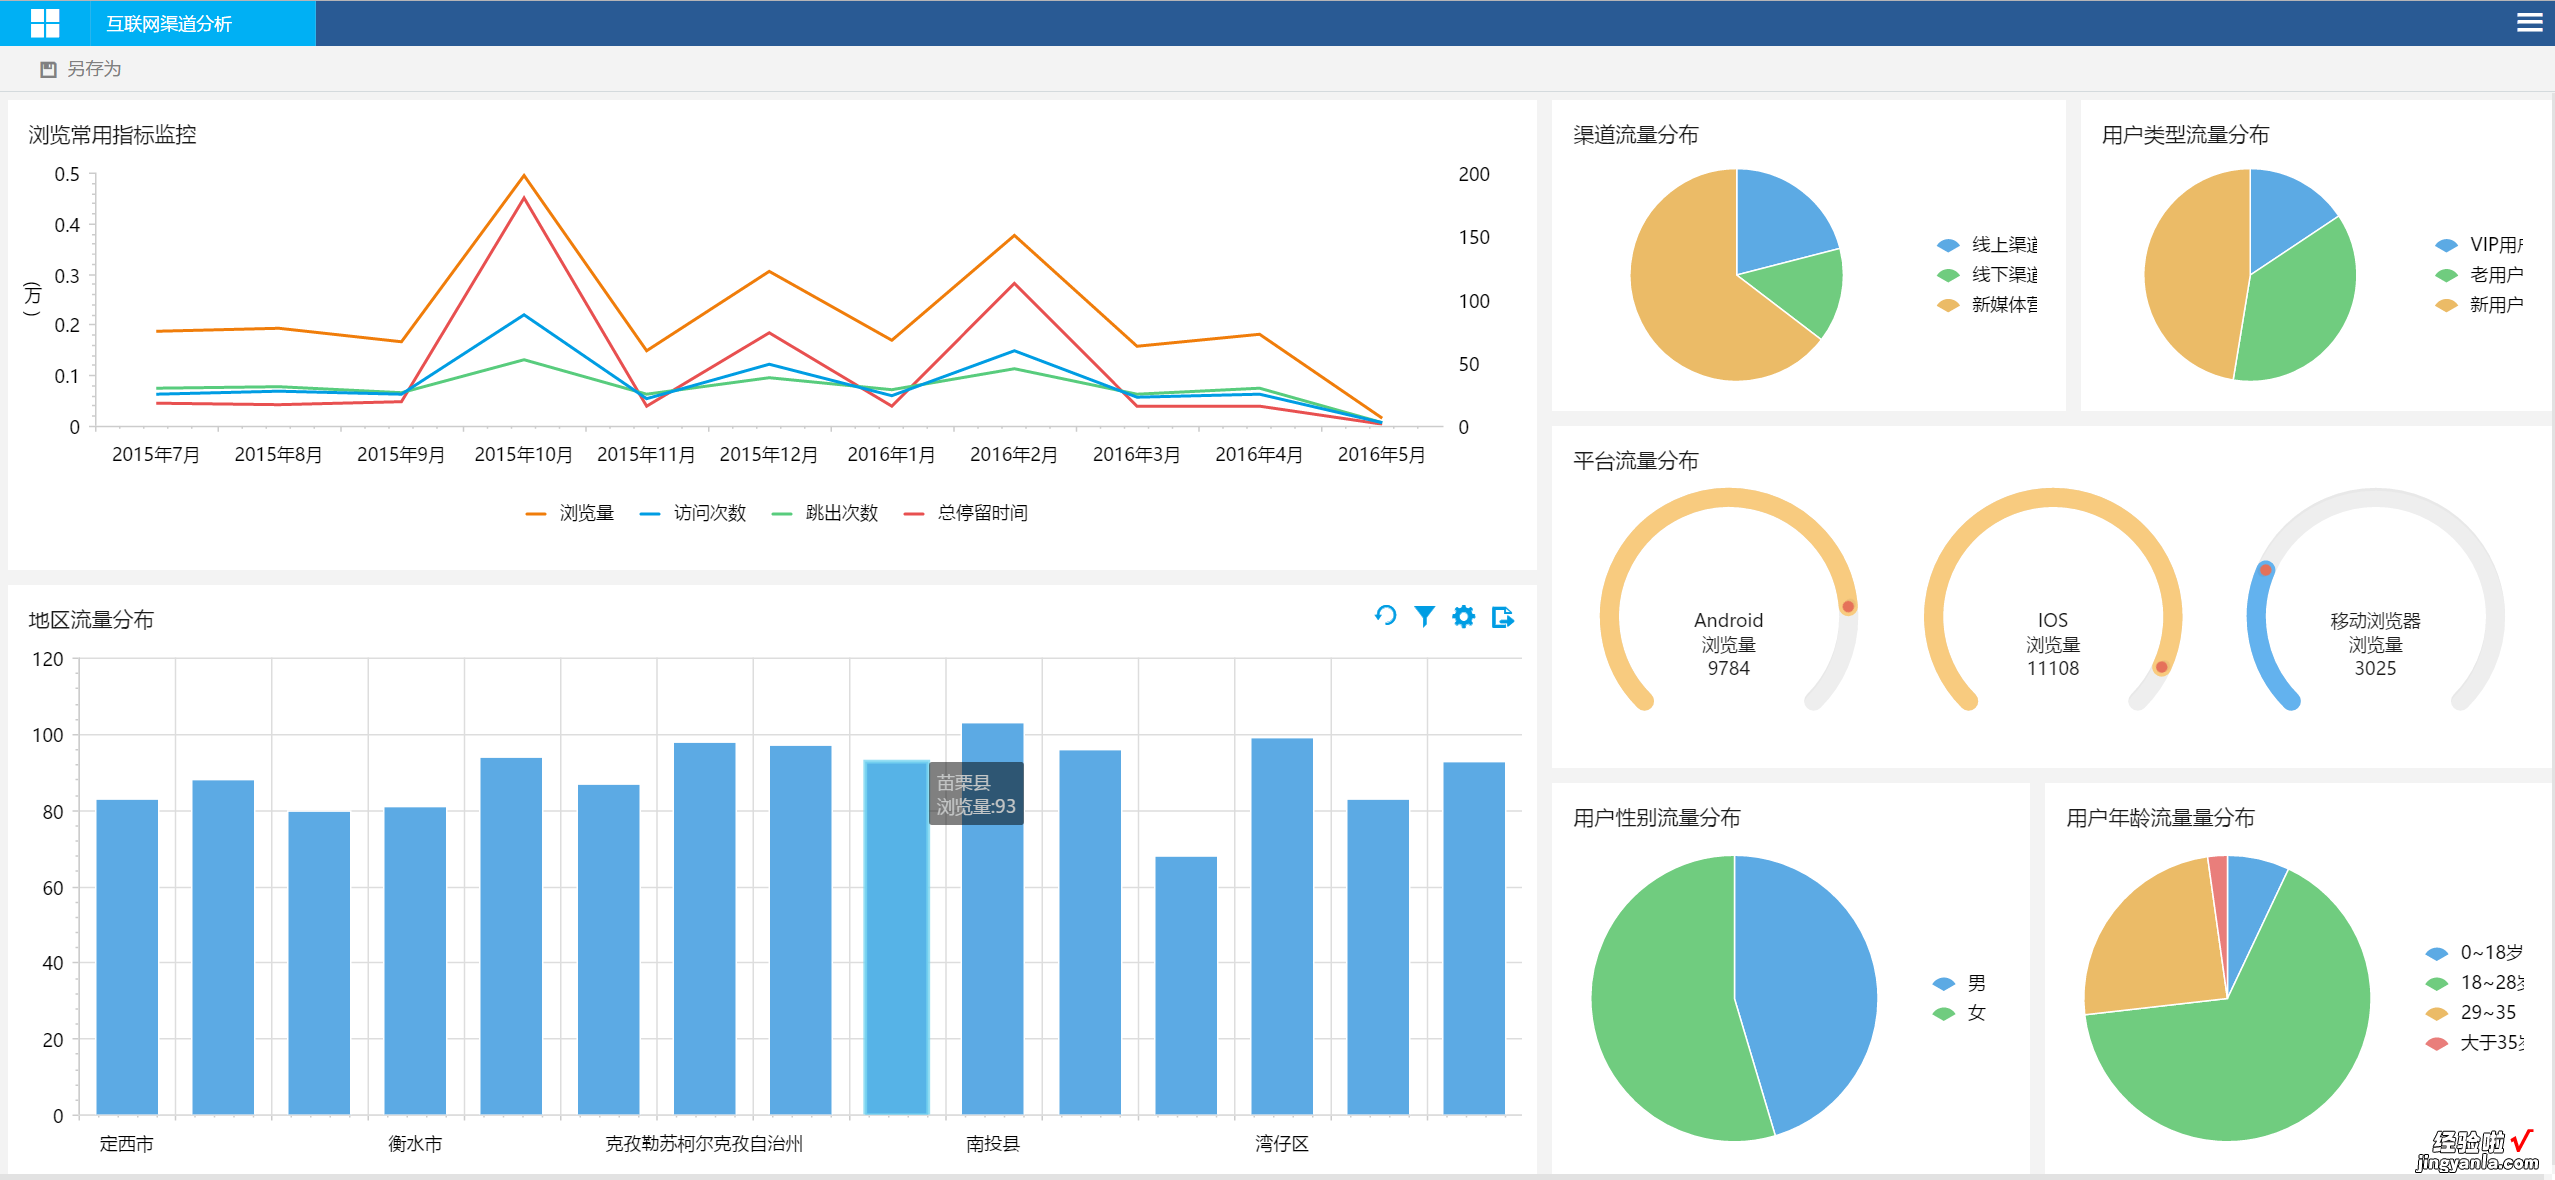Screen dimensions: 2555x1180
Task: Toggle the 老用户 legend entry
Action: point(2479,275)
